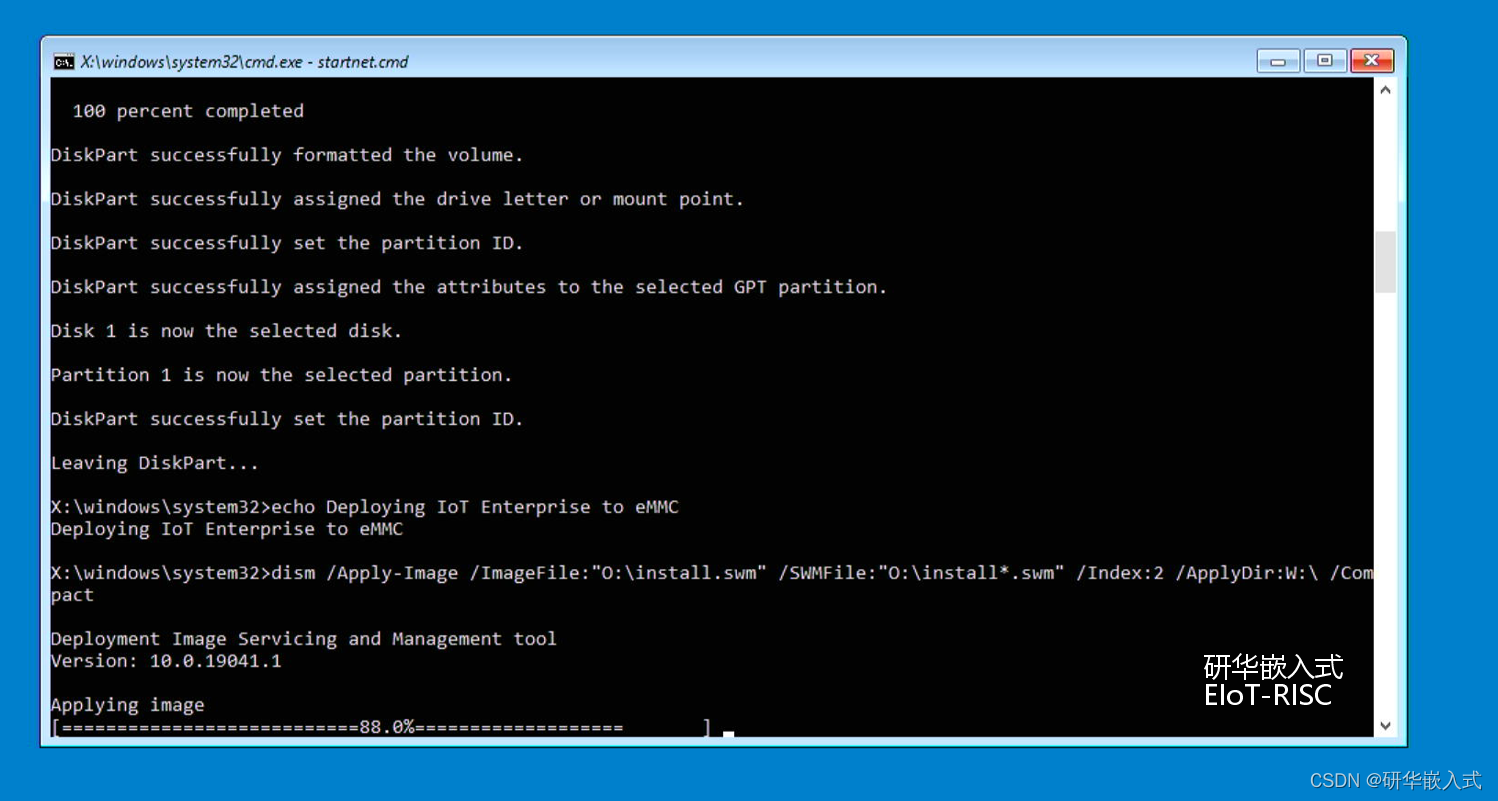Close the cmd.exe startnet.cmd window
The width and height of the screenshot is (1498, 801).
(x=1372, y=61)
